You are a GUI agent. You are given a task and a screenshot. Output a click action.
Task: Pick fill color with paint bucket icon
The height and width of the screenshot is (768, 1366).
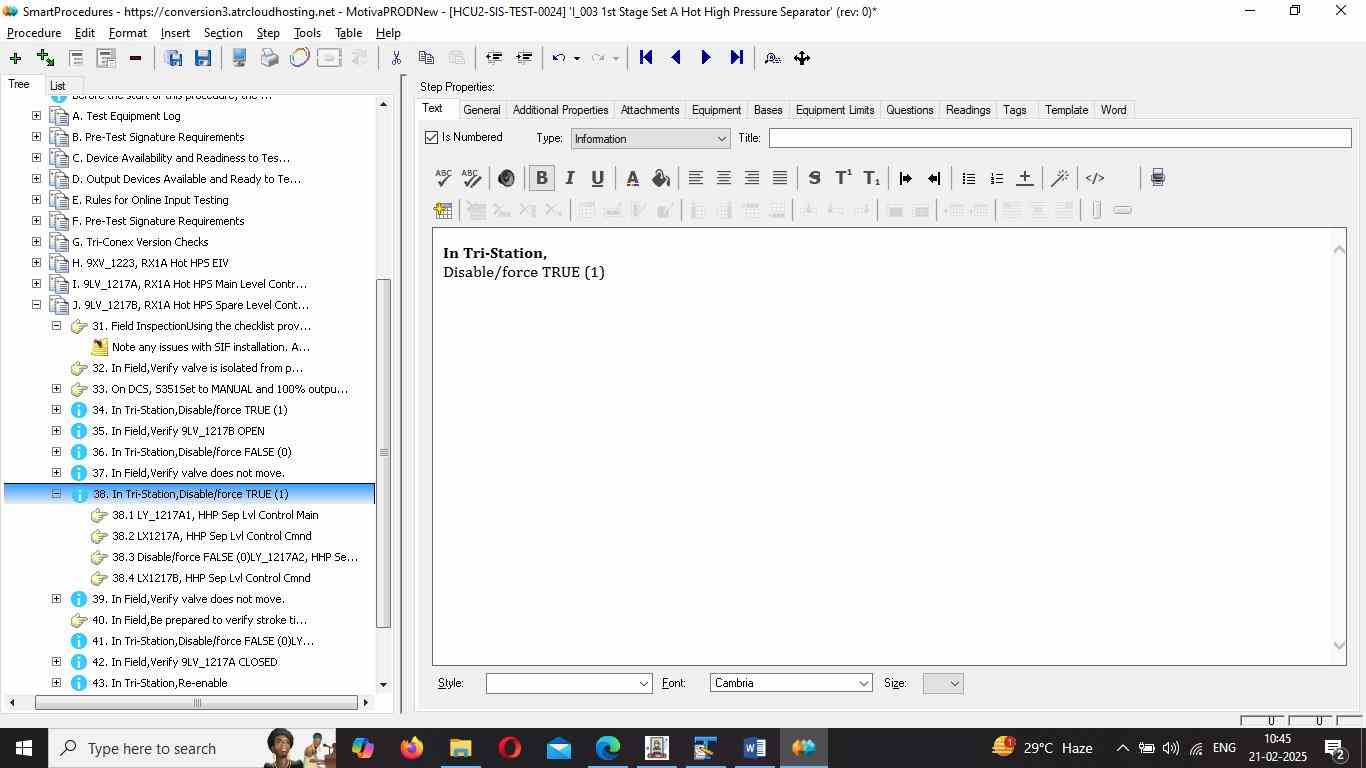[661, 178]
